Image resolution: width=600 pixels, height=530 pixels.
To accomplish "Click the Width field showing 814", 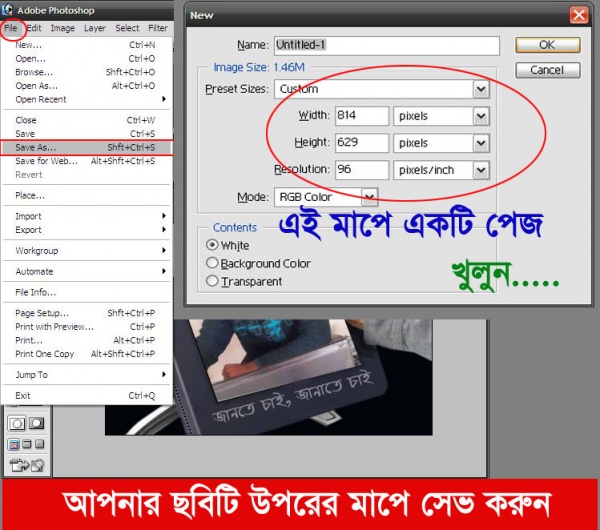I will click(362, 116).
